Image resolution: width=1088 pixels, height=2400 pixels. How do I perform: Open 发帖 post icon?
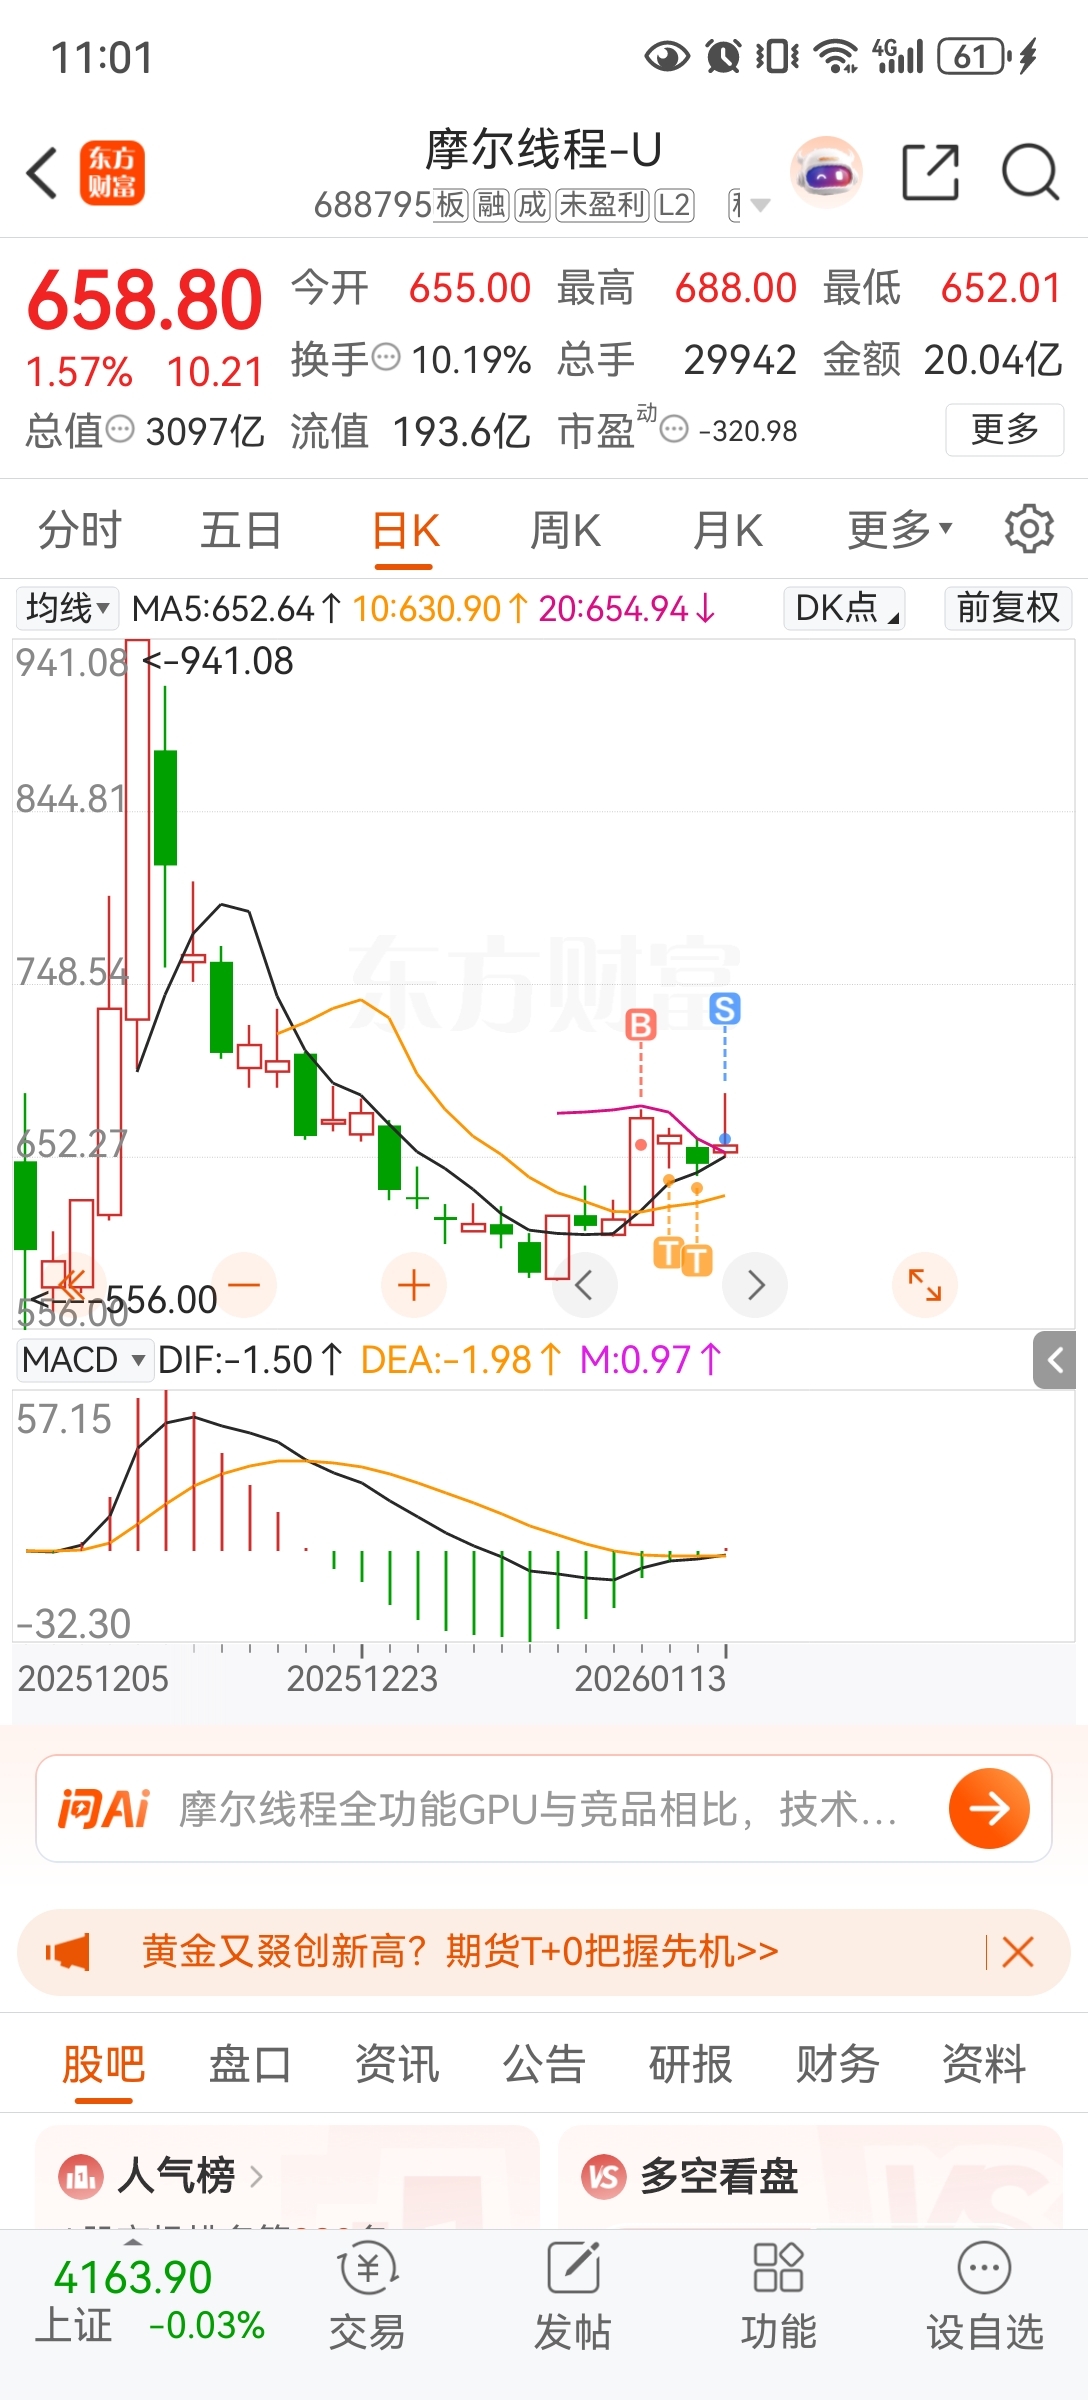(573, 2296)
